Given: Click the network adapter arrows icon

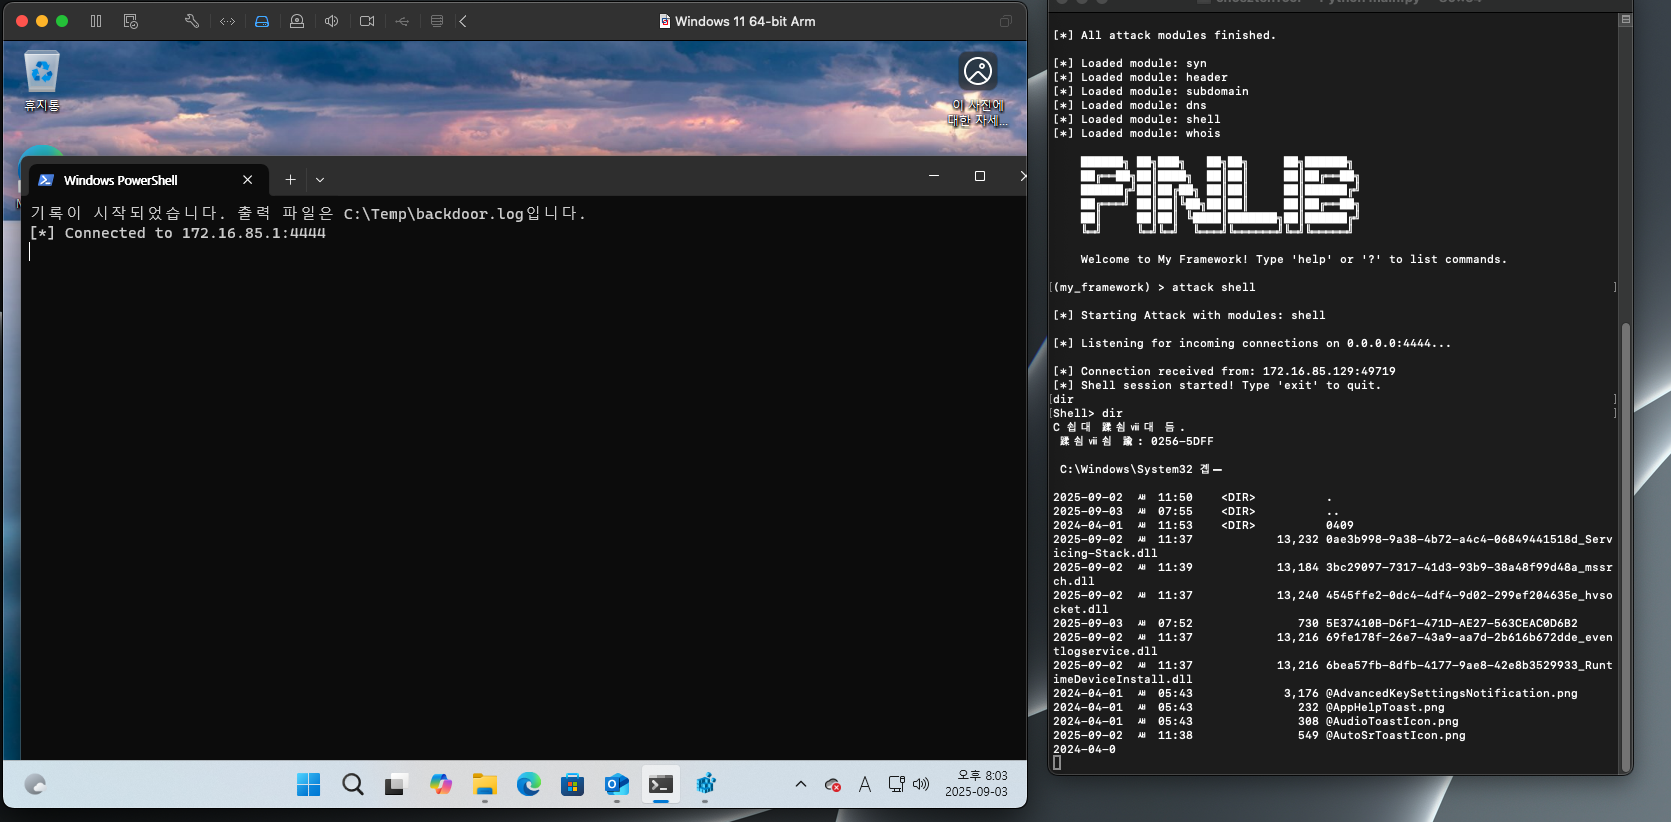Looking at the screenshot, I should pyautogui.click(x=228, y=21).
